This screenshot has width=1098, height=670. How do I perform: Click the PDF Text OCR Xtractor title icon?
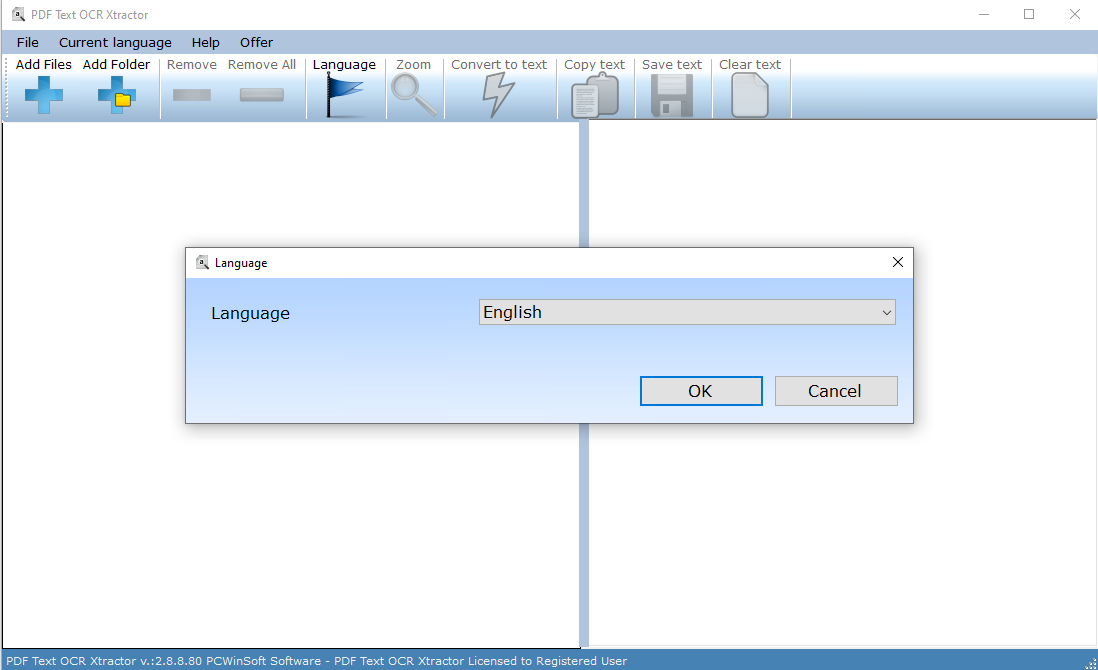pos(18,14)
